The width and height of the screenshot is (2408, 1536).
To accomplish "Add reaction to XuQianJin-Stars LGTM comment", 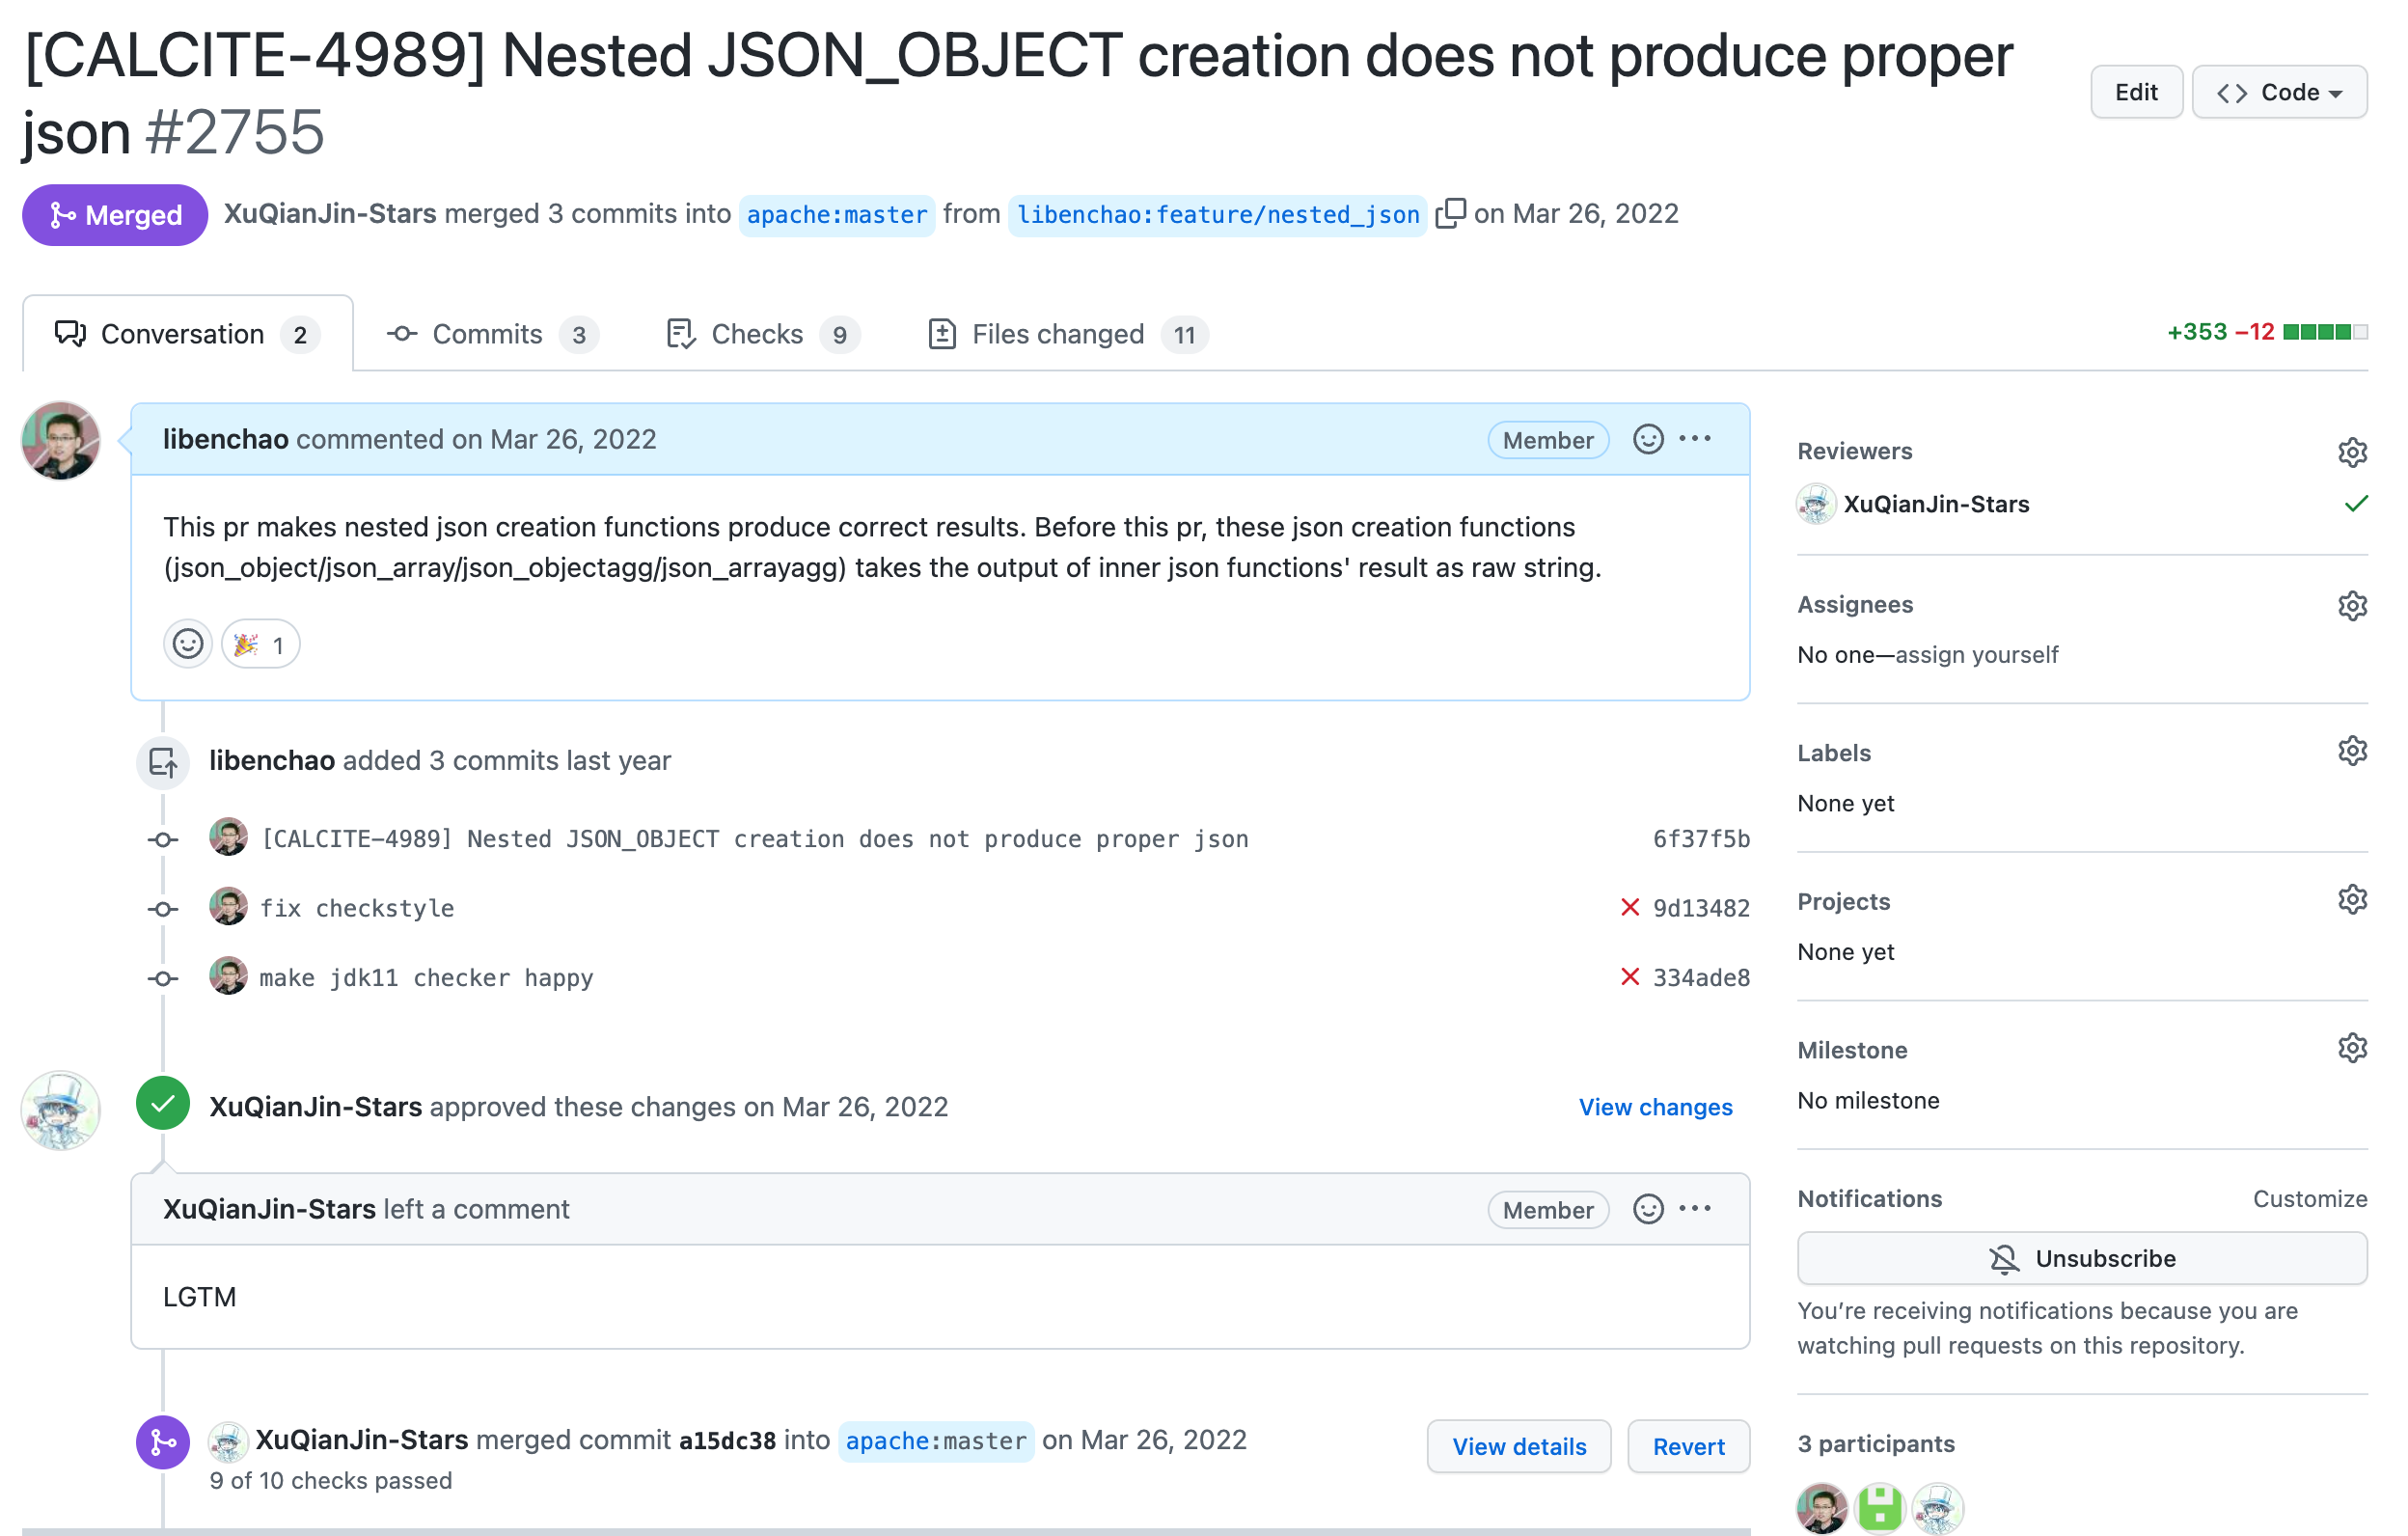I will click(1647, 1209).
